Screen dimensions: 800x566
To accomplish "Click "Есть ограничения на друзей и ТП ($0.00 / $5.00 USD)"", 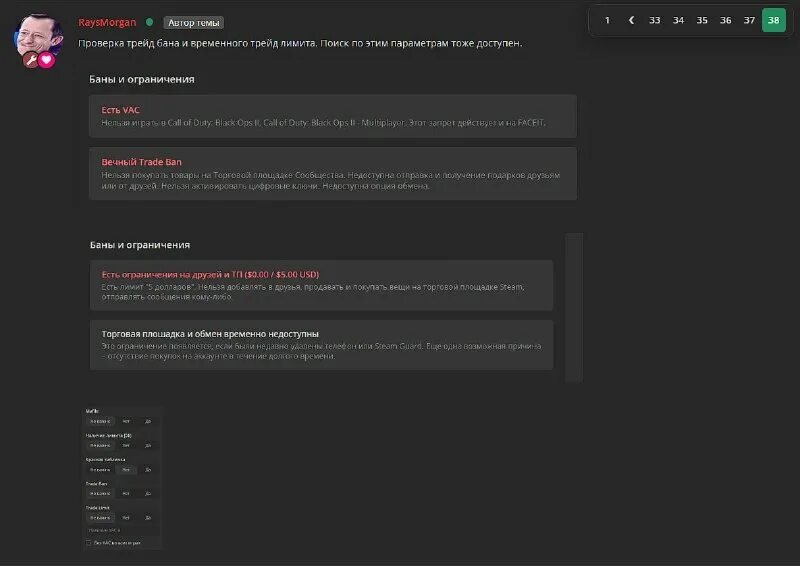I will [x=210, y=275].
